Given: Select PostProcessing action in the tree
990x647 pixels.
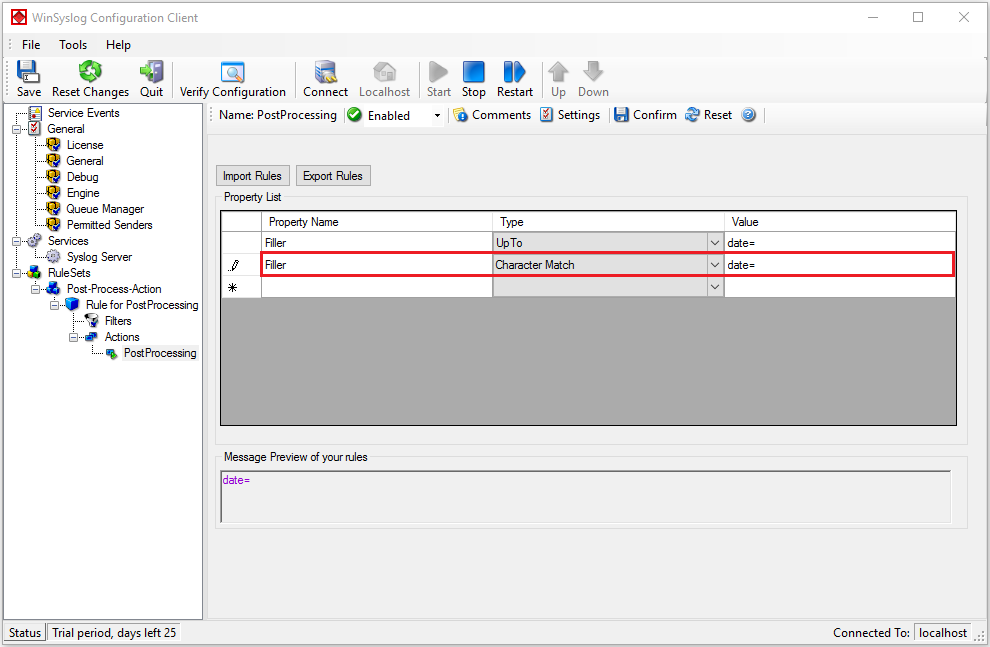Looking at the screenshot, I should coord(160,353).
